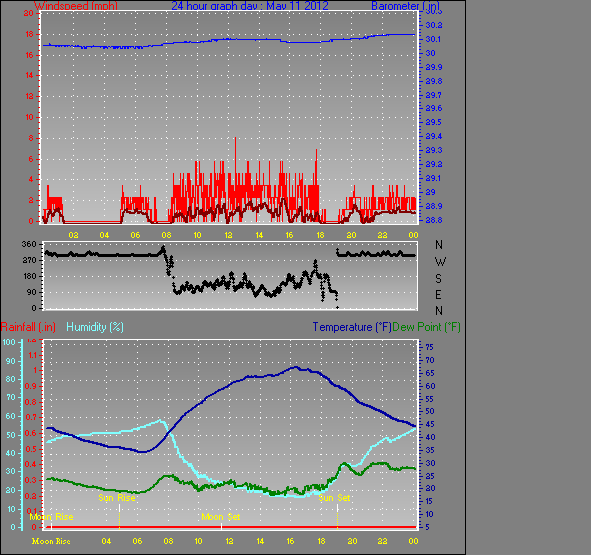Click the '29.7' barometer axis value
The height and width of the screenshot is (555, 591).
tap(434, 95)
